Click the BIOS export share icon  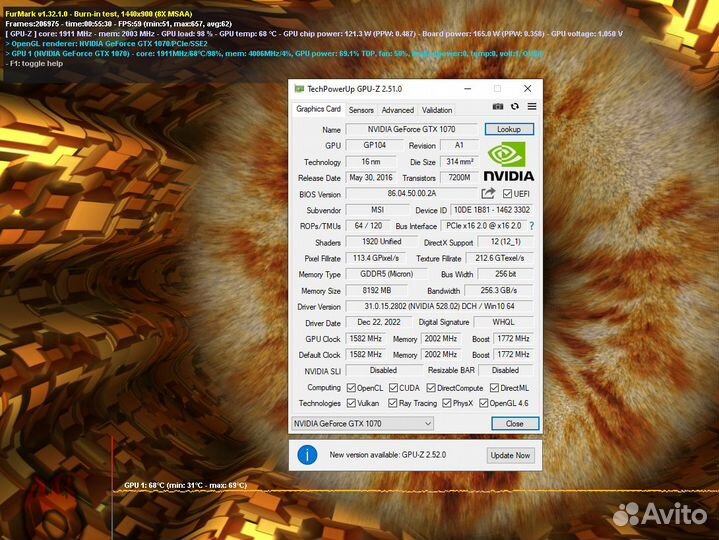pos(488,193)
